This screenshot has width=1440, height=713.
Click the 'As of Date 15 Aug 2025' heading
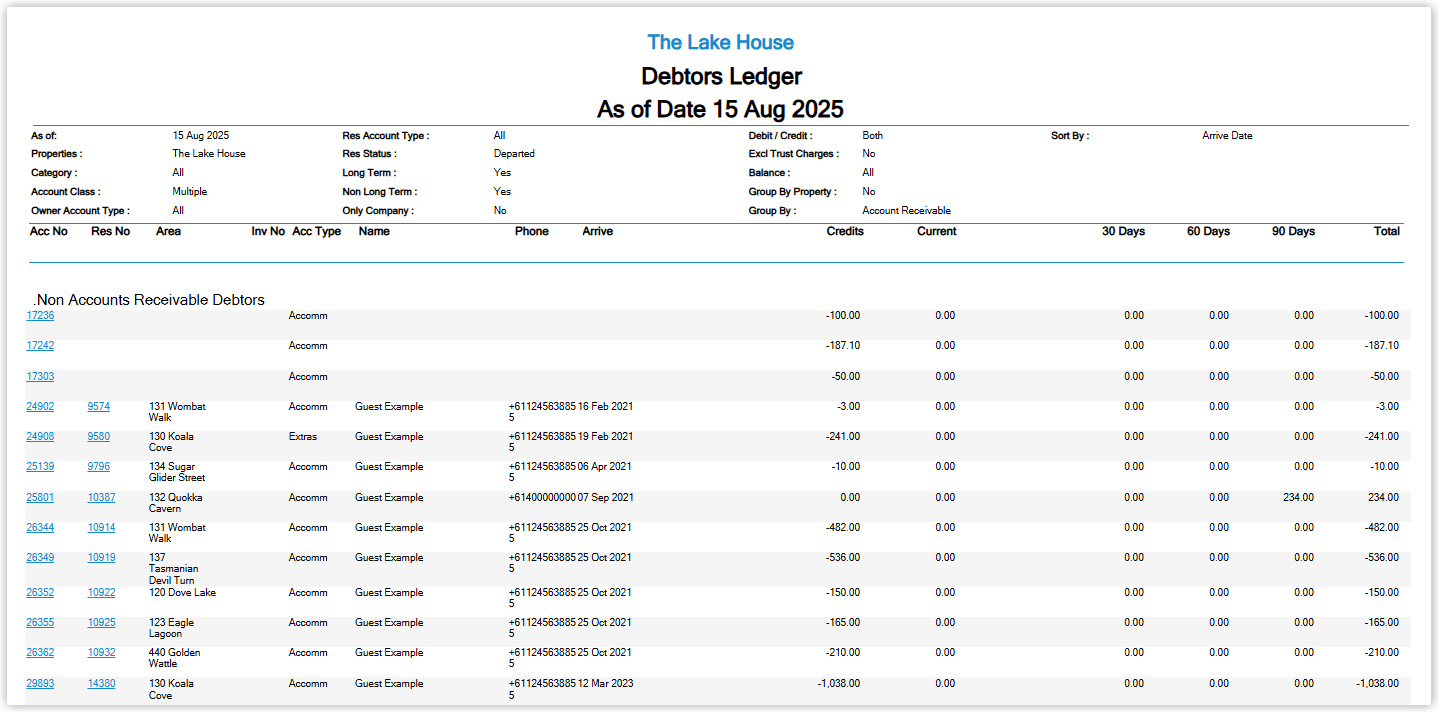720,109
